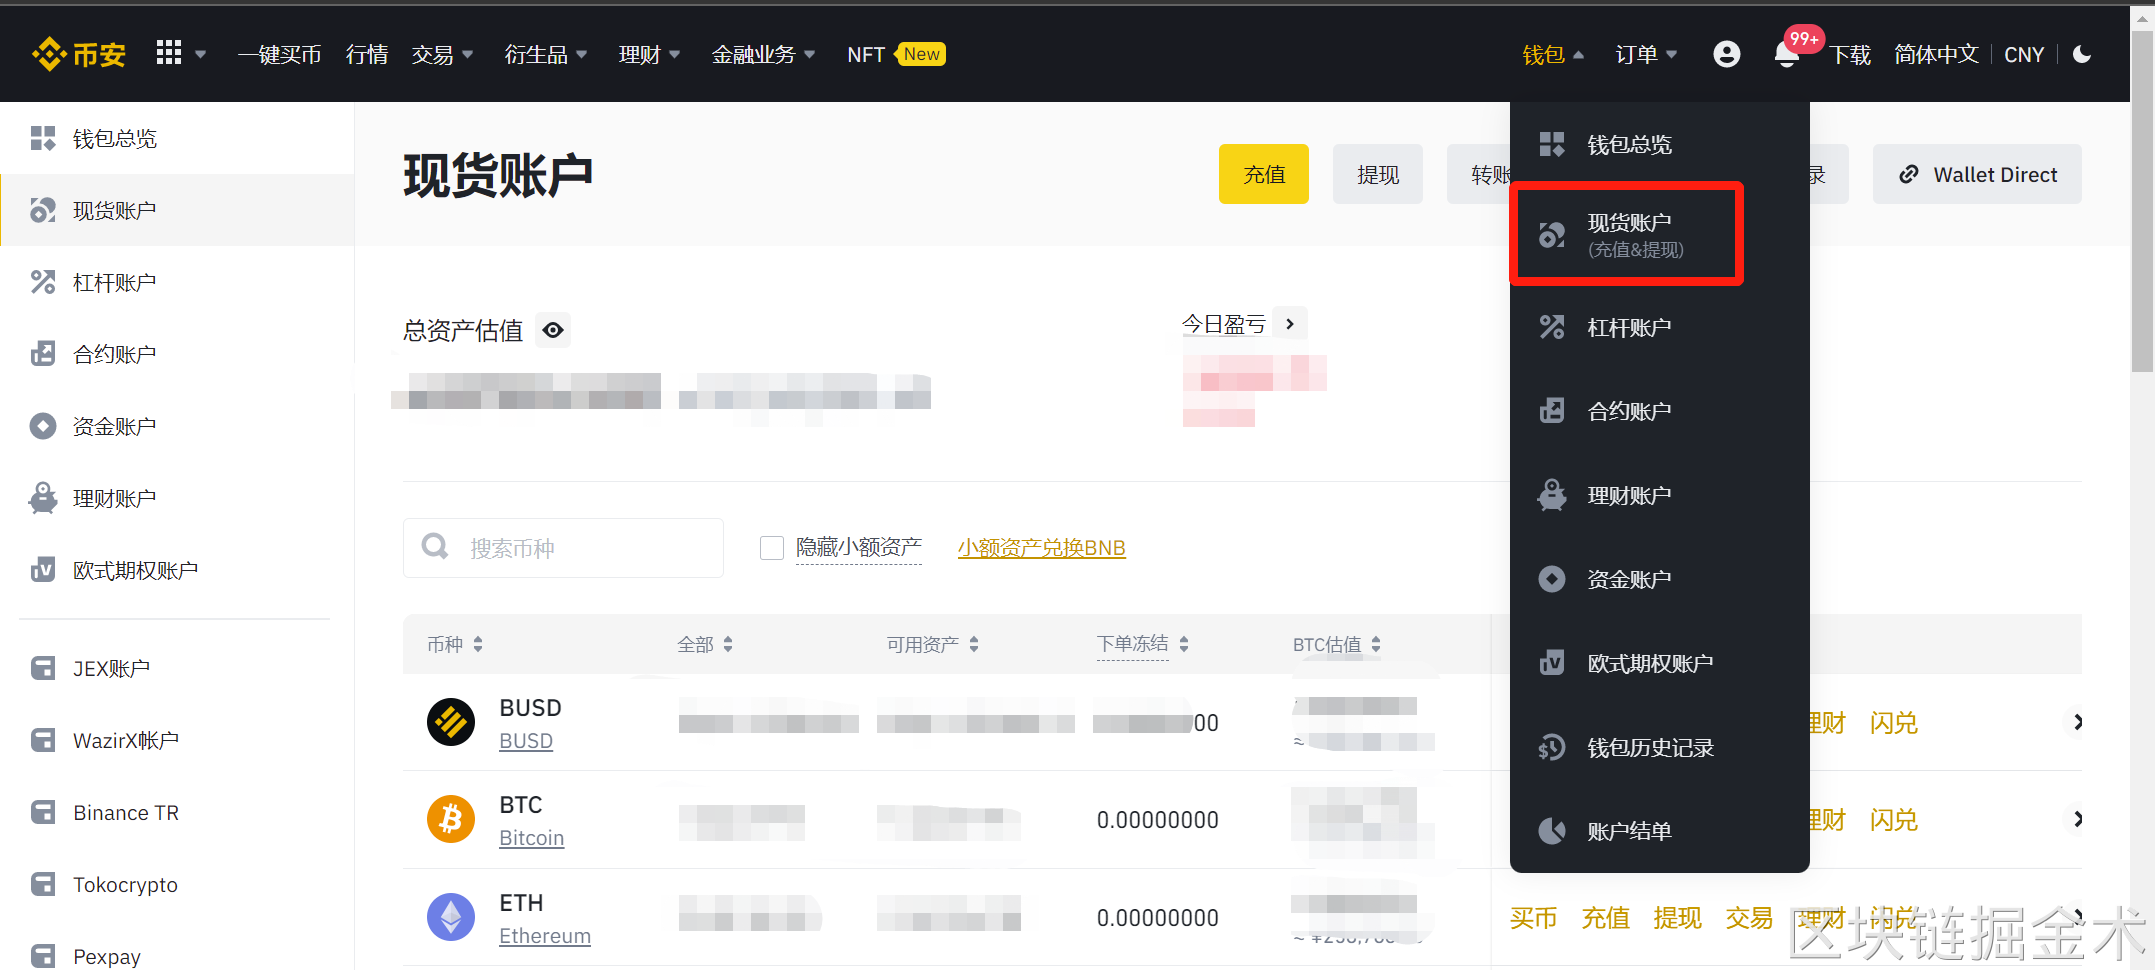This screenshot has height=970, width=2155.
Task: Open 一键买币 in the navbar
Action: pos(280,54)
